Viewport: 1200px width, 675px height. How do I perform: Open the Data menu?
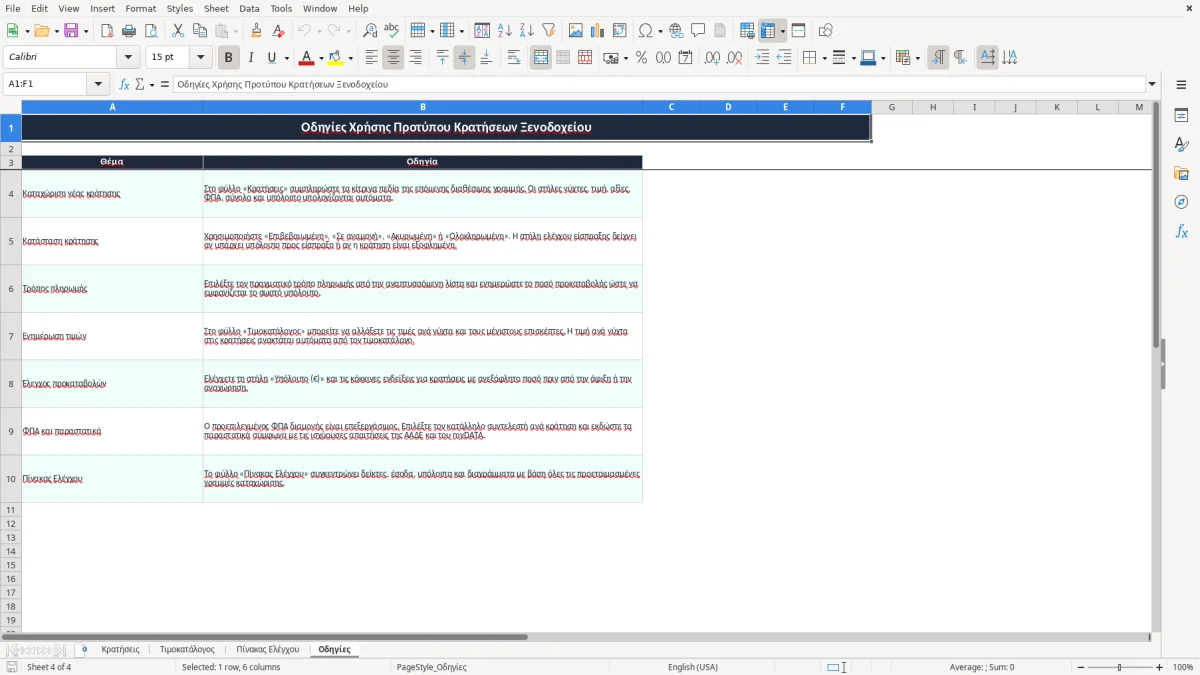coord(249,8)
